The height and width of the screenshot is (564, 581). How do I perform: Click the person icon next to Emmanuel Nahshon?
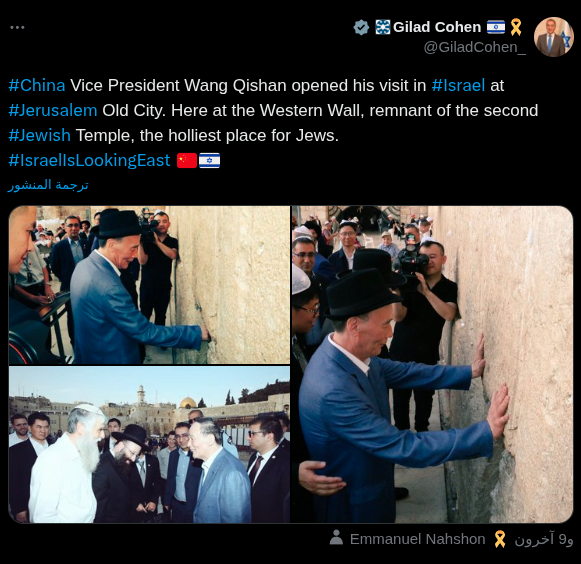point(336,538)
